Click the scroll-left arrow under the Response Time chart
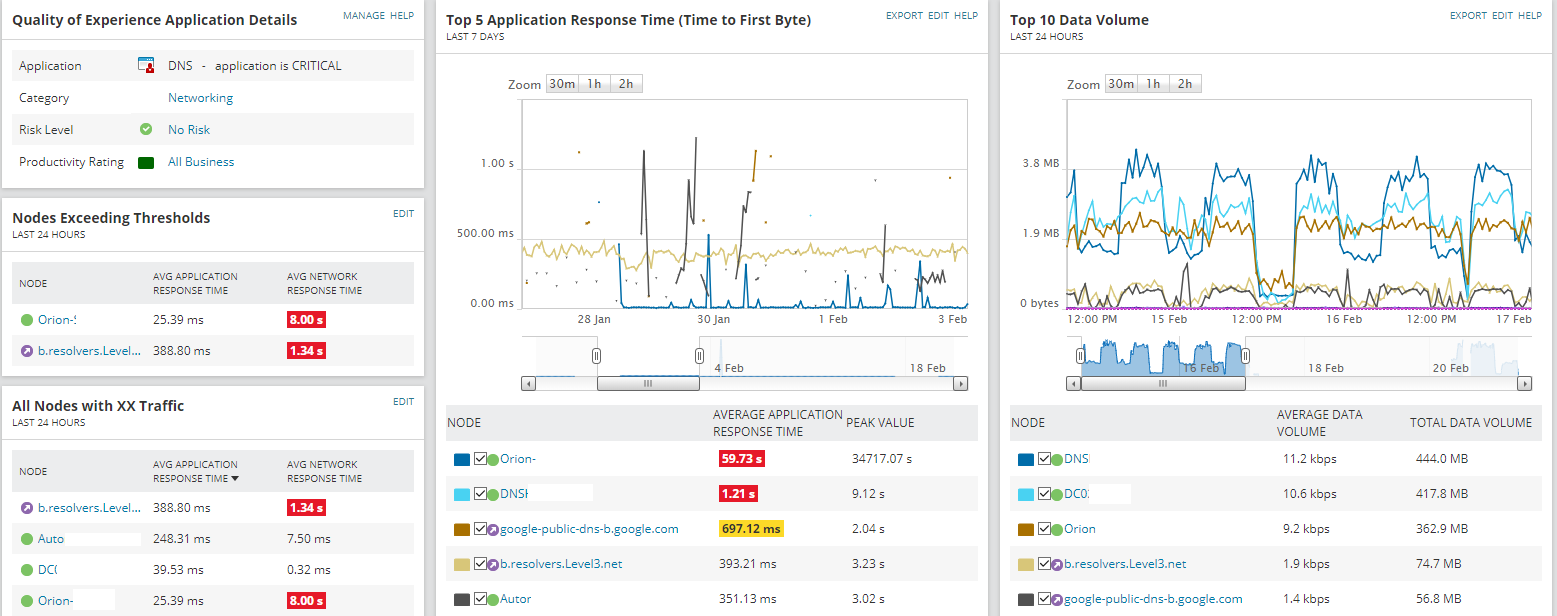Image resolution: width=1557 pixels, height=616 pixels. tap(529, 383)
